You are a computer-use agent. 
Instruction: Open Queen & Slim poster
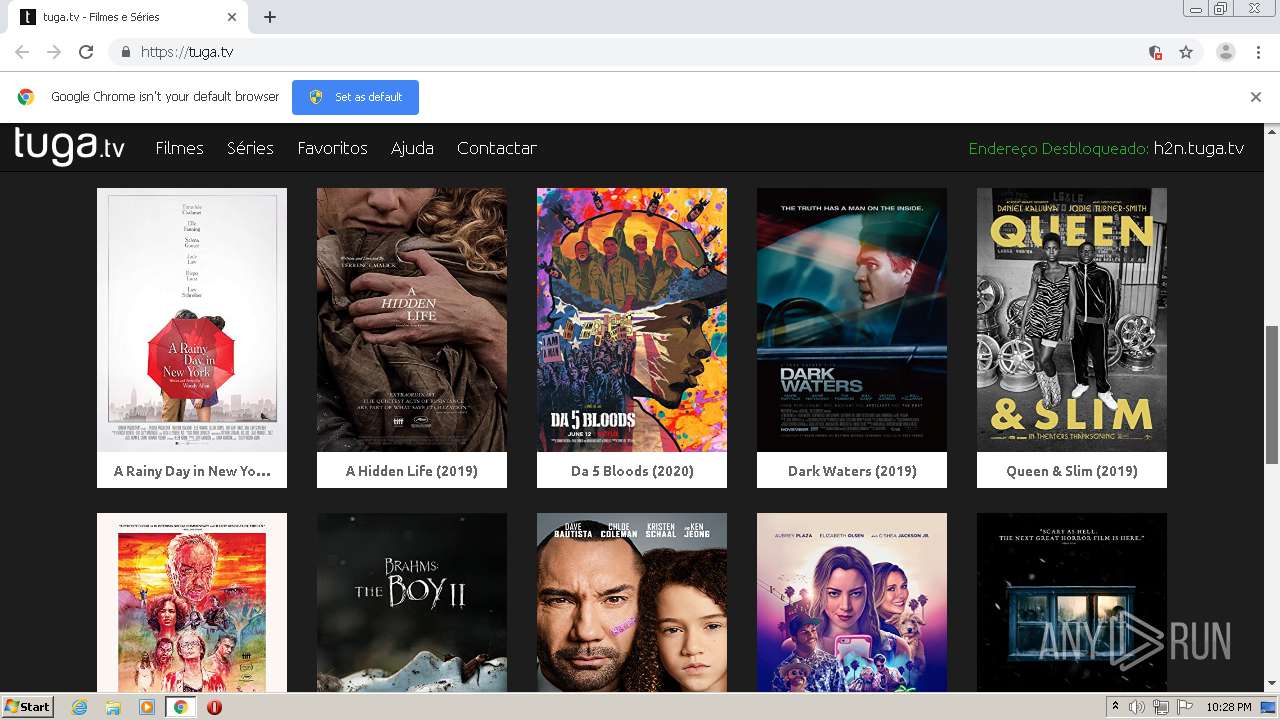point(1072,320)
